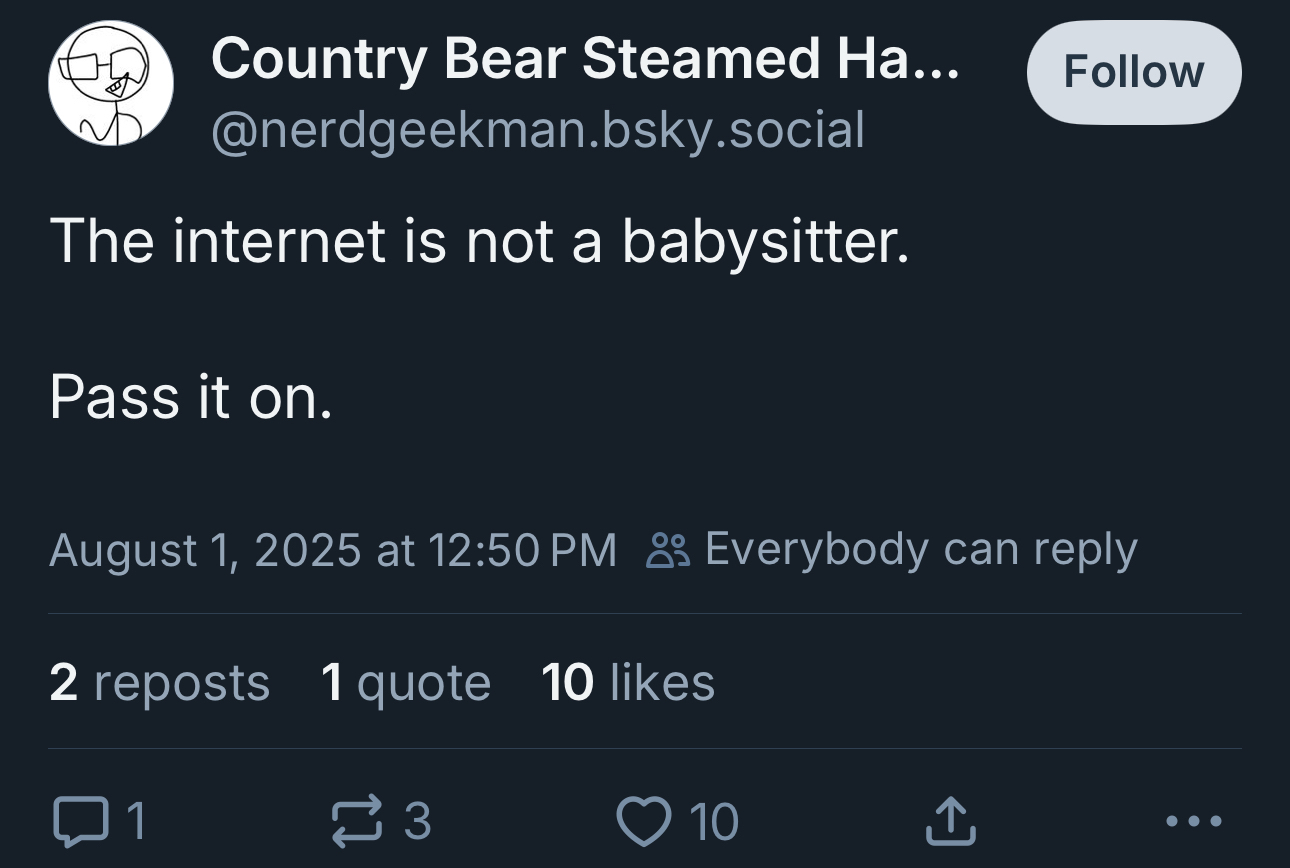Viewport: 1290px width, 868px height.
Task: Open the three-dot more options menu
Action: [1194, 821]
